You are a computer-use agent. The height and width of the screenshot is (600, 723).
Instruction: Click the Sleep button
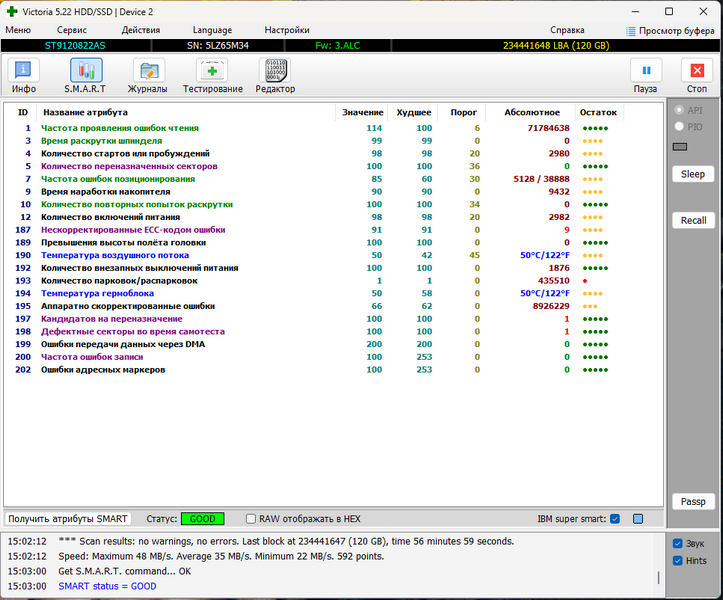click(x=693, y=174)
